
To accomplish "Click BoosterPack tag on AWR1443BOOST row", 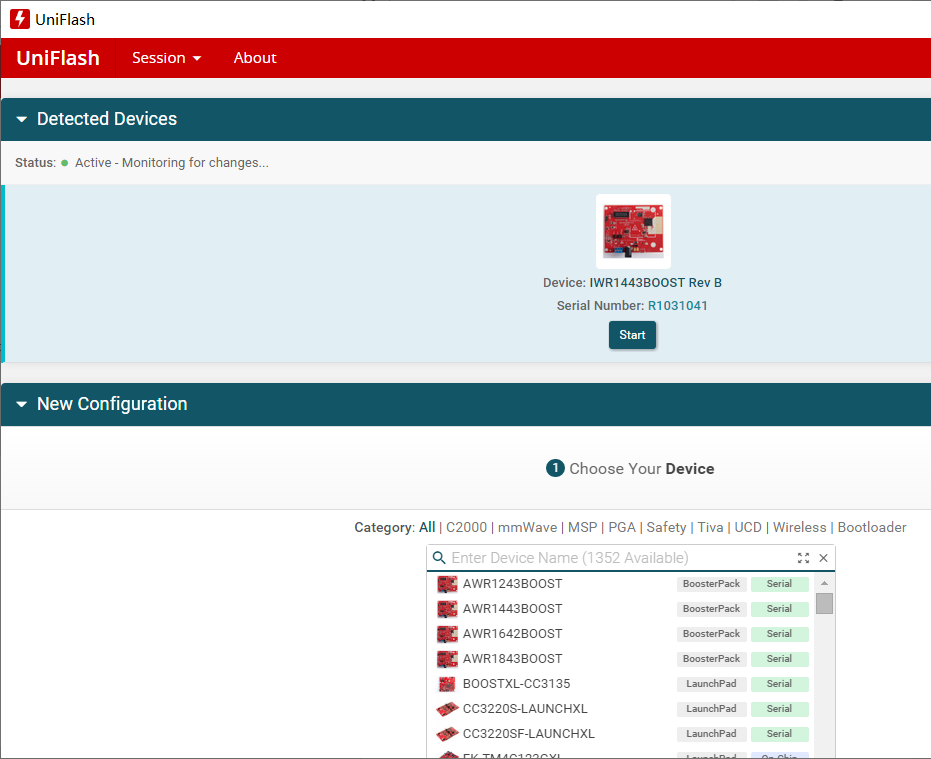I will coord(711,609).
